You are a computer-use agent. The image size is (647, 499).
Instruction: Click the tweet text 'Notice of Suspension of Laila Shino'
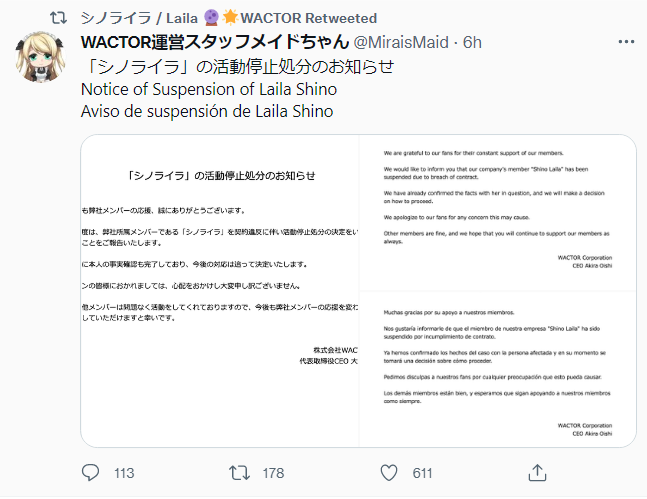pos(209,89)
